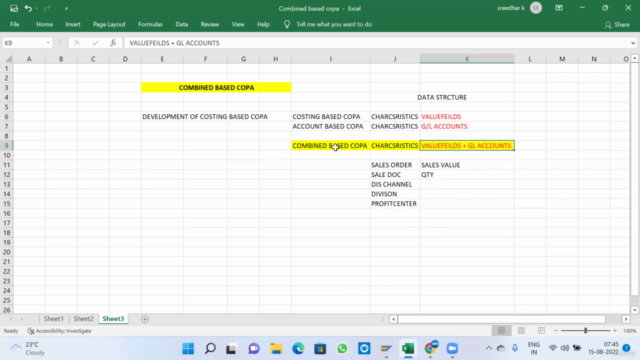The height and width of the screenshot is (360, 640).
Task: Switch to the Data tab
Action: point(182,24)
